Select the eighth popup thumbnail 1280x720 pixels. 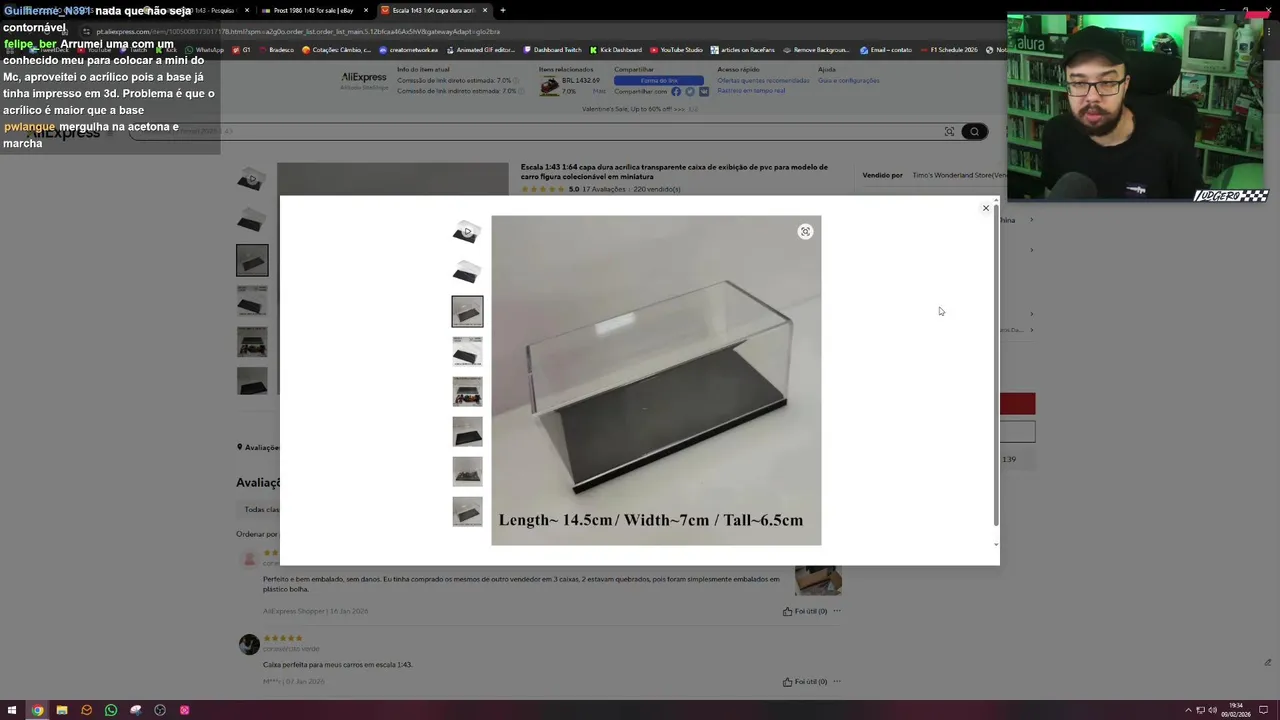point(467,512)
